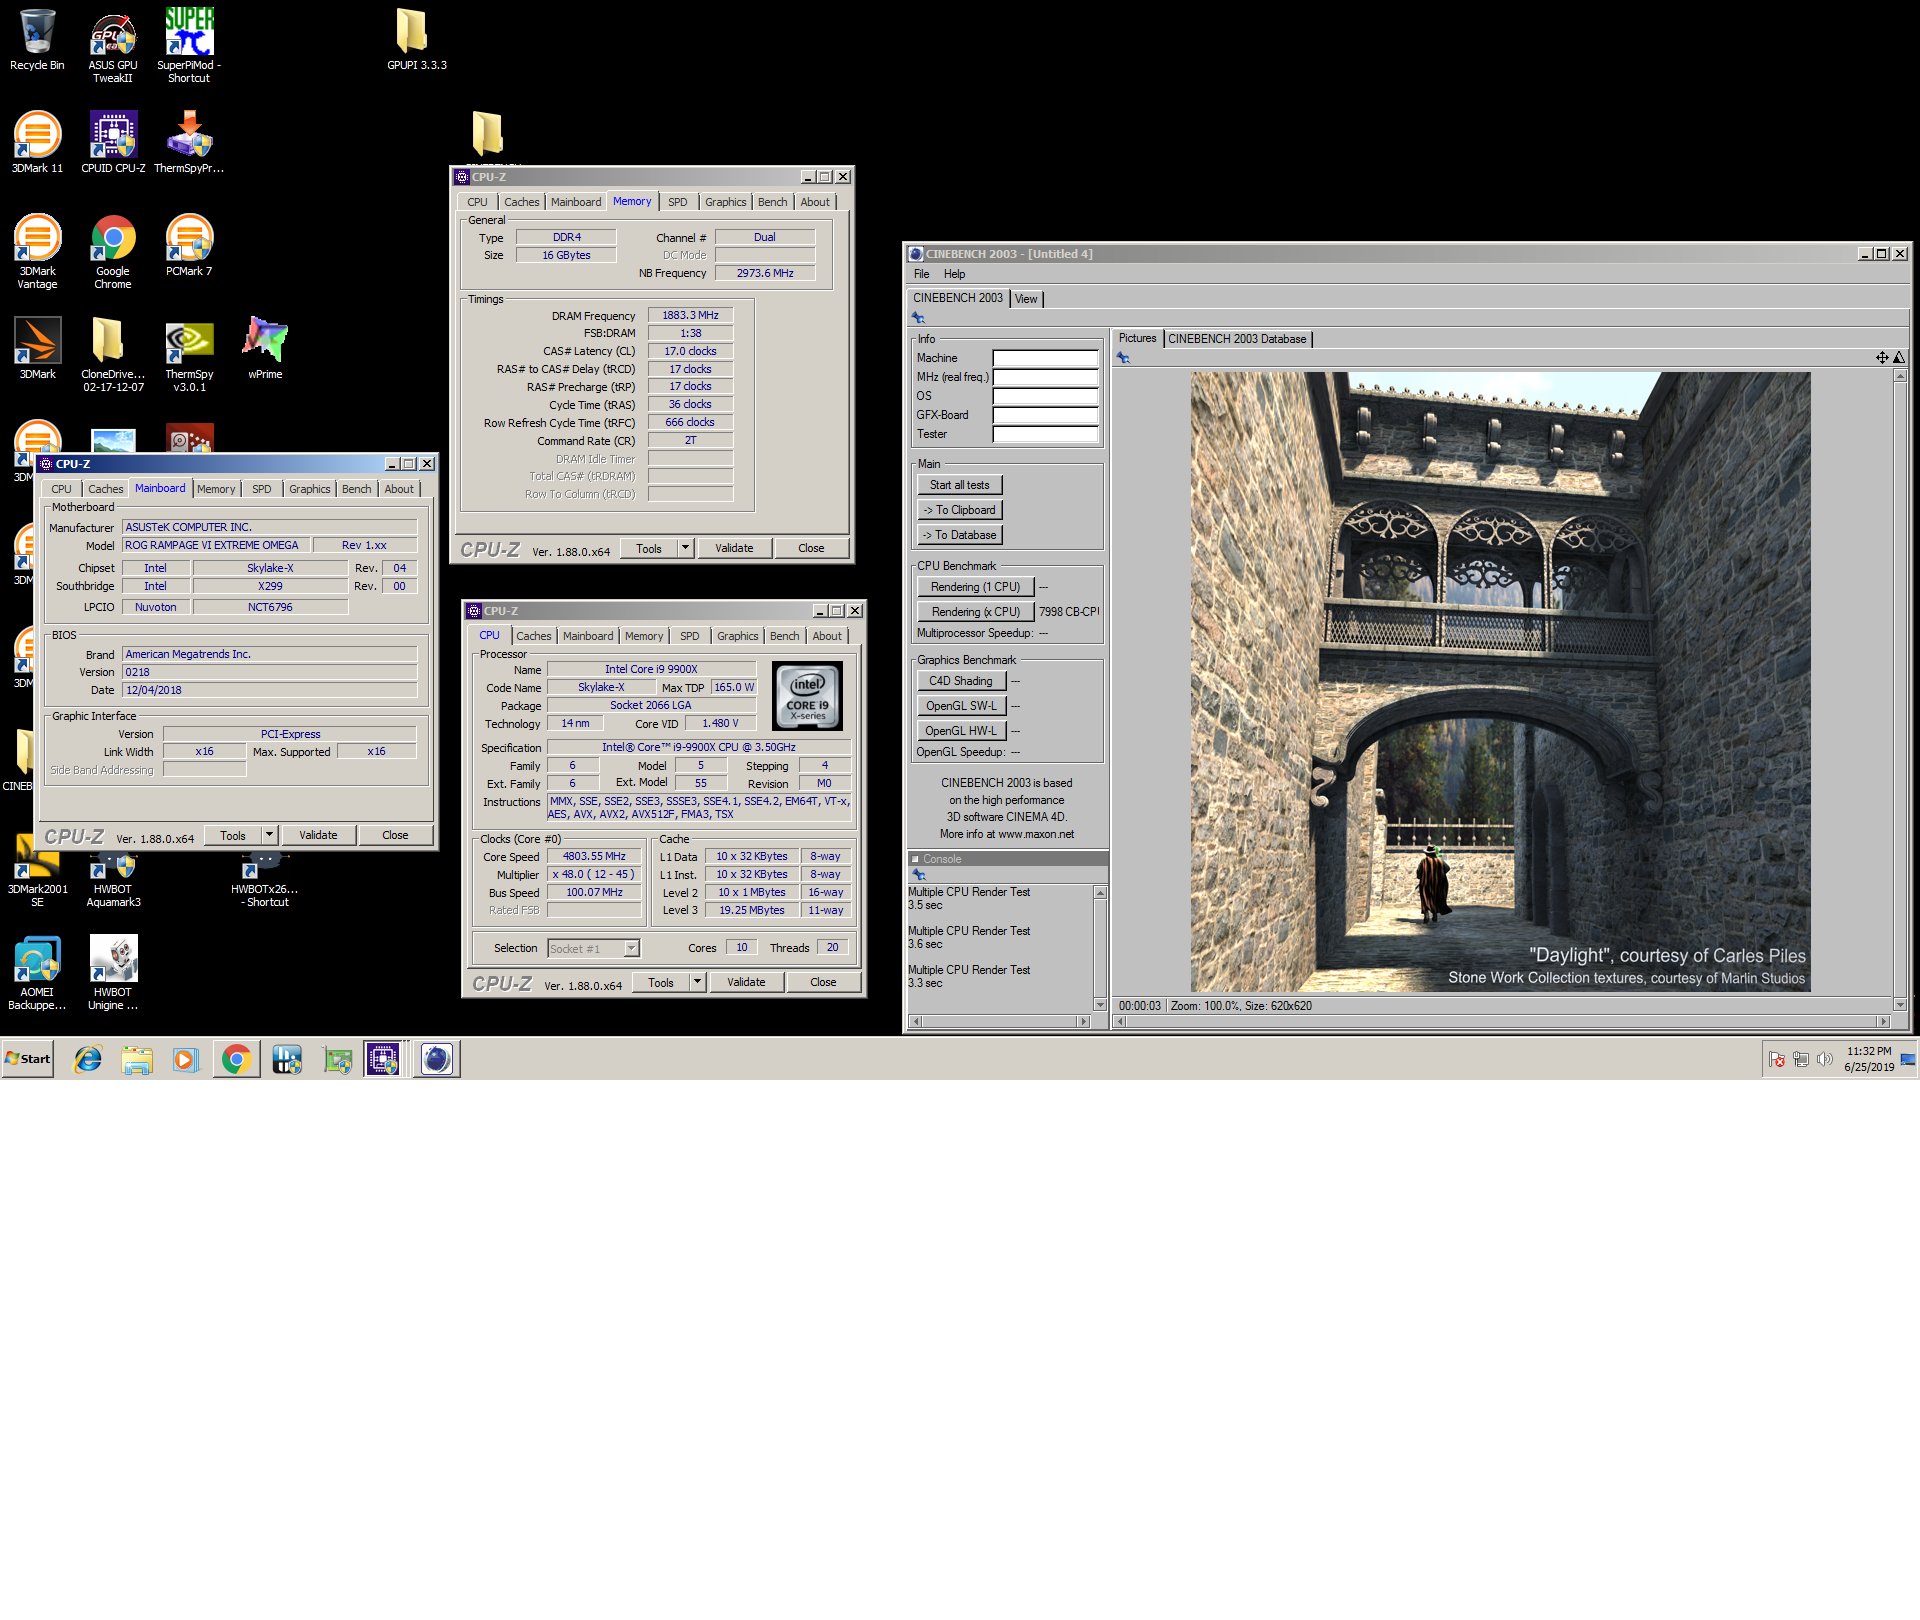This screenshot has width=1920, height=1620.
Task: Click the volume tray icon
Action: point(1824,1059)
